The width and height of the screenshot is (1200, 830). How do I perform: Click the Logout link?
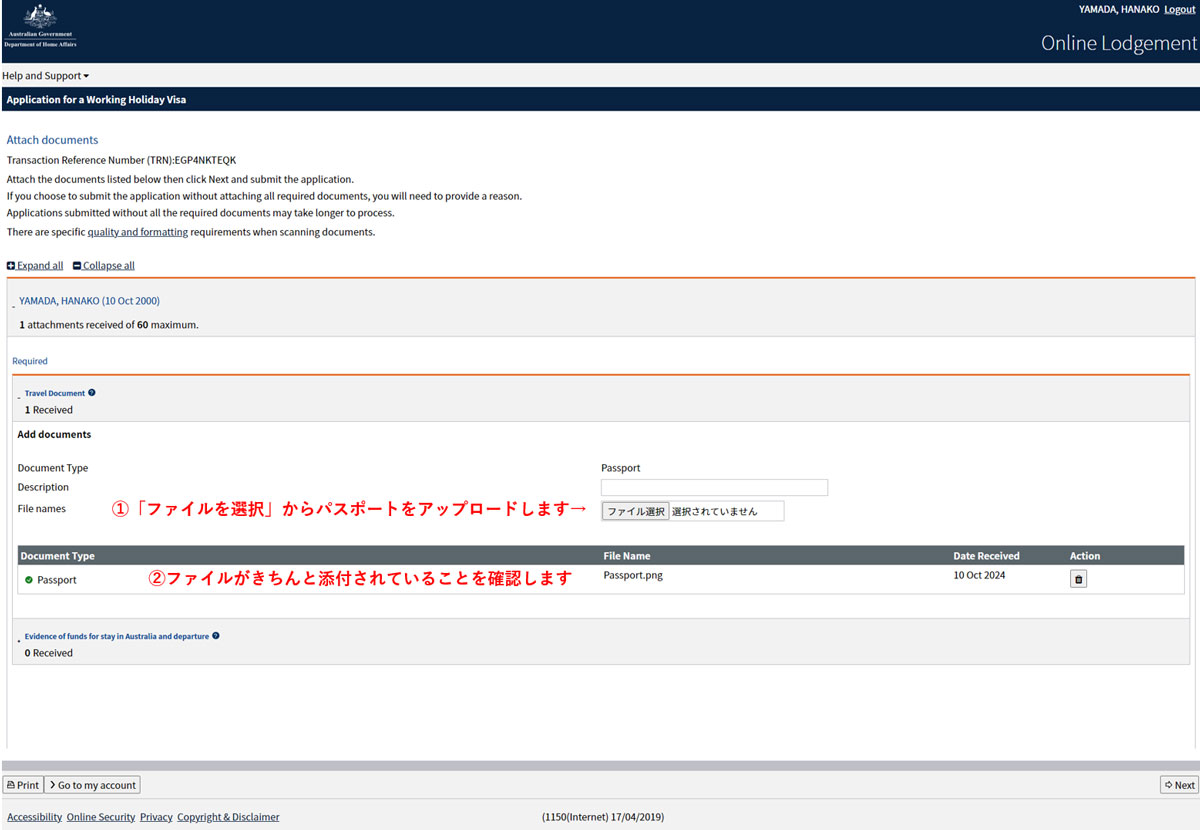coord(1179,9)
